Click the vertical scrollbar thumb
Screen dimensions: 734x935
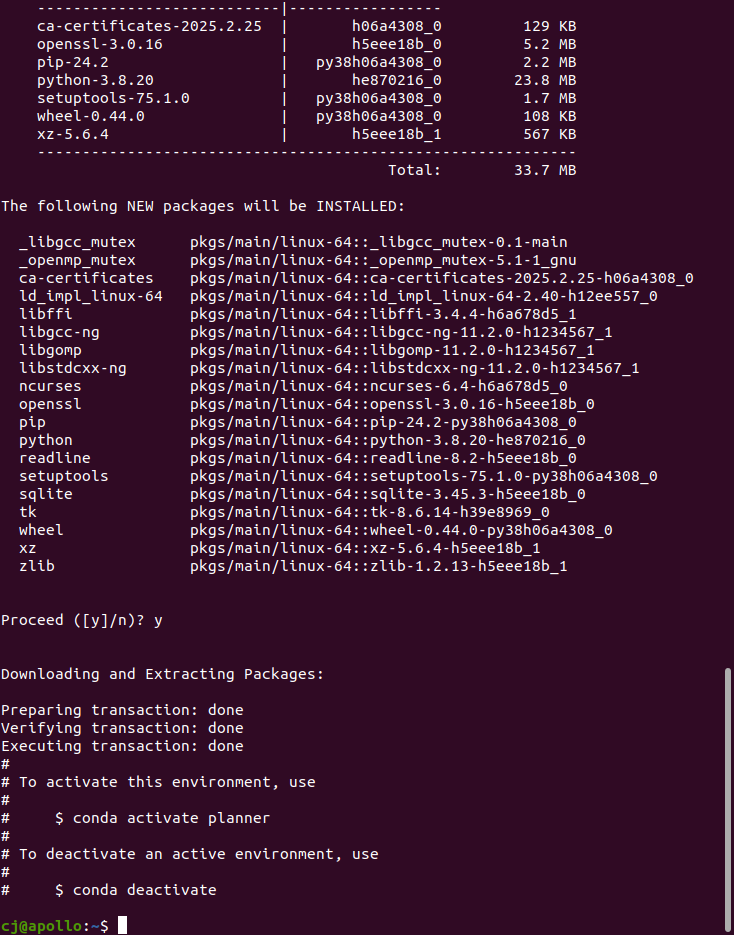click(727, 801)
